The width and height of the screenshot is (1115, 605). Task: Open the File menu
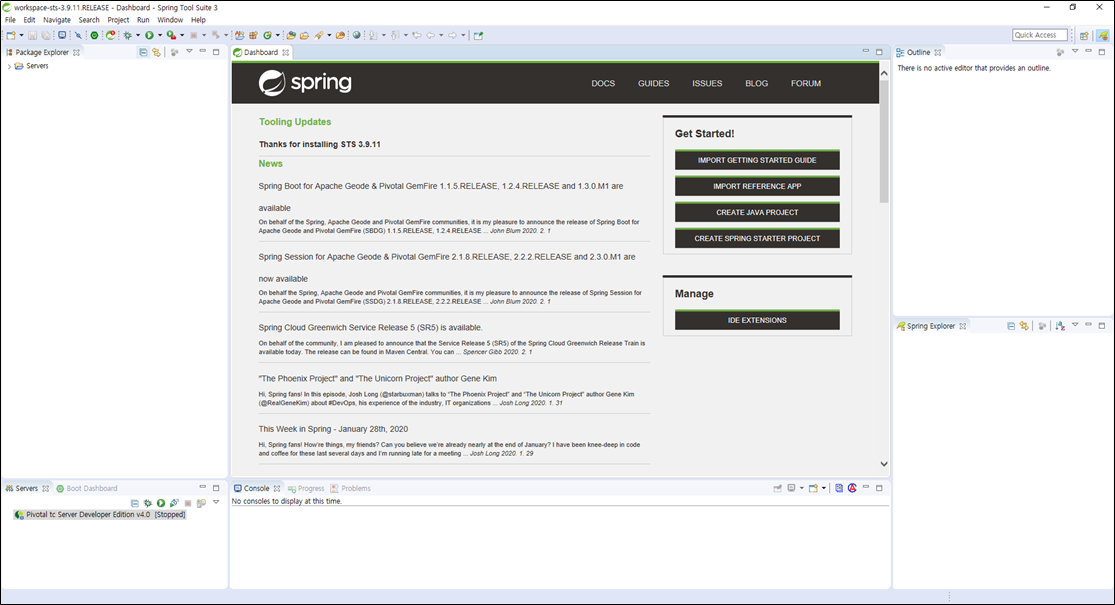pos(10,20)
